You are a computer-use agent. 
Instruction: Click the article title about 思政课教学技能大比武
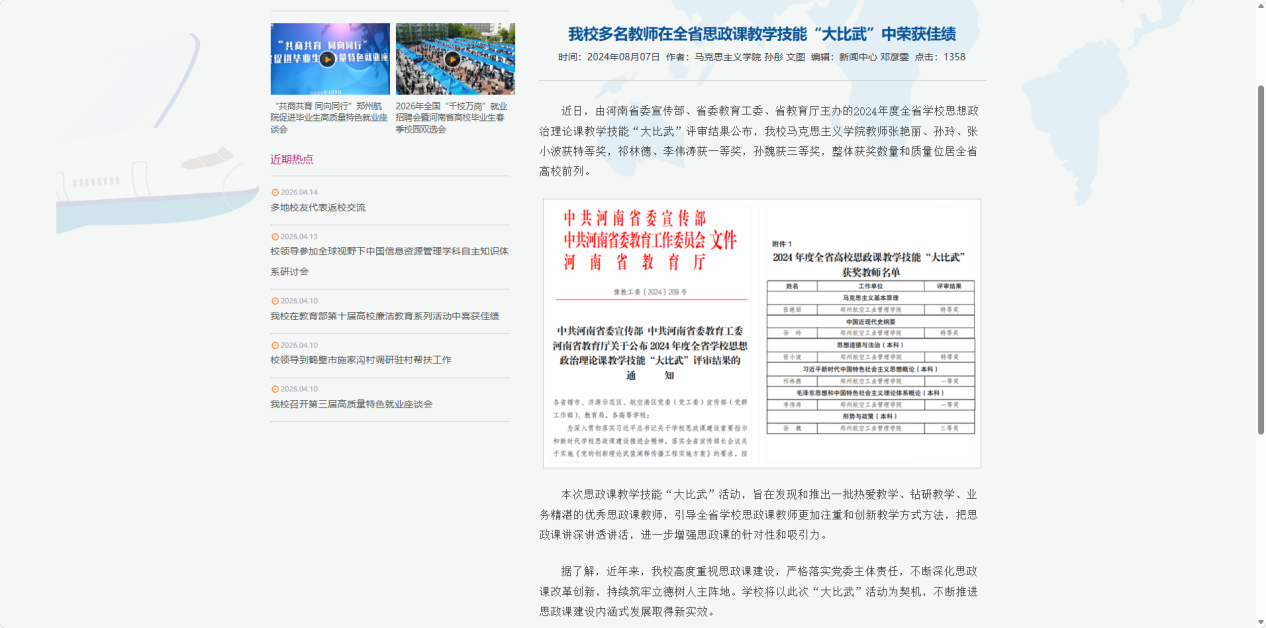pos(762,35)
